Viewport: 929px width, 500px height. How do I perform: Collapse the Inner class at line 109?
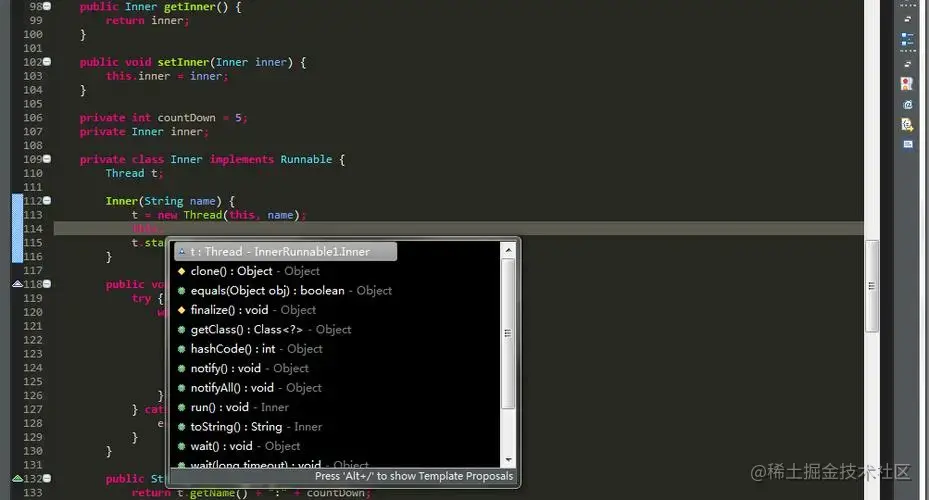(47, 159)
